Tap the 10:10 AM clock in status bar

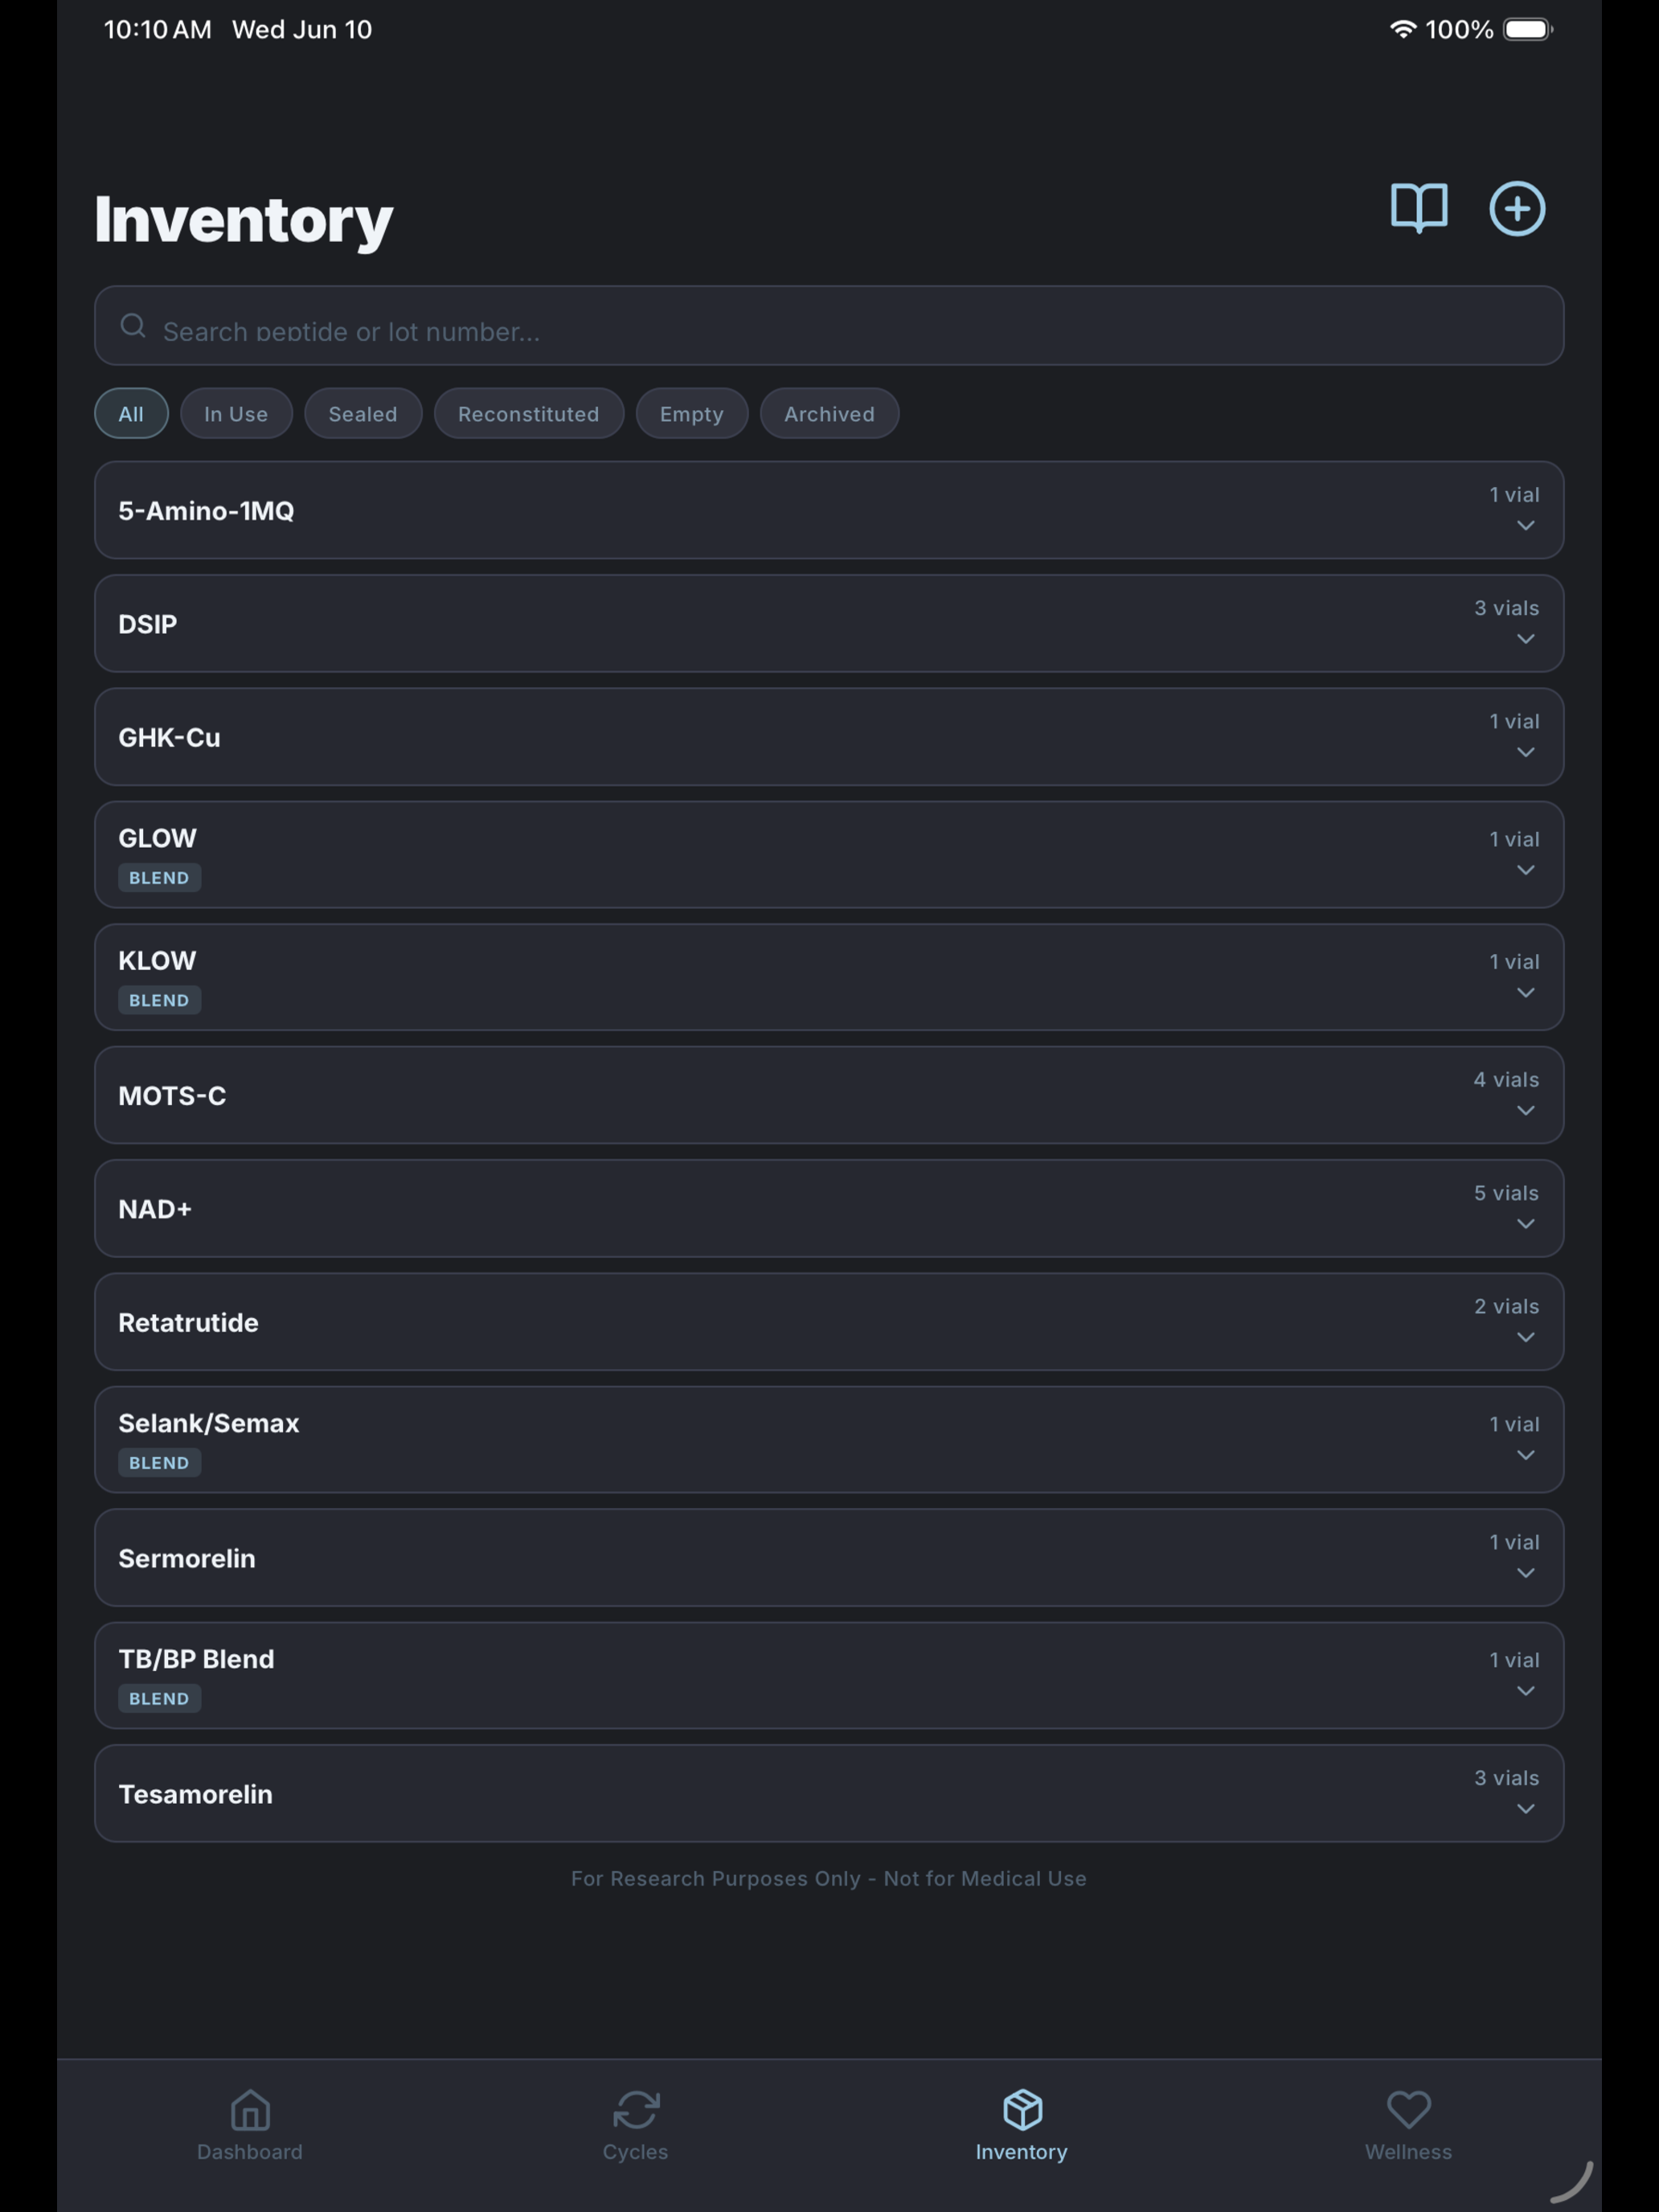[158, 29]
